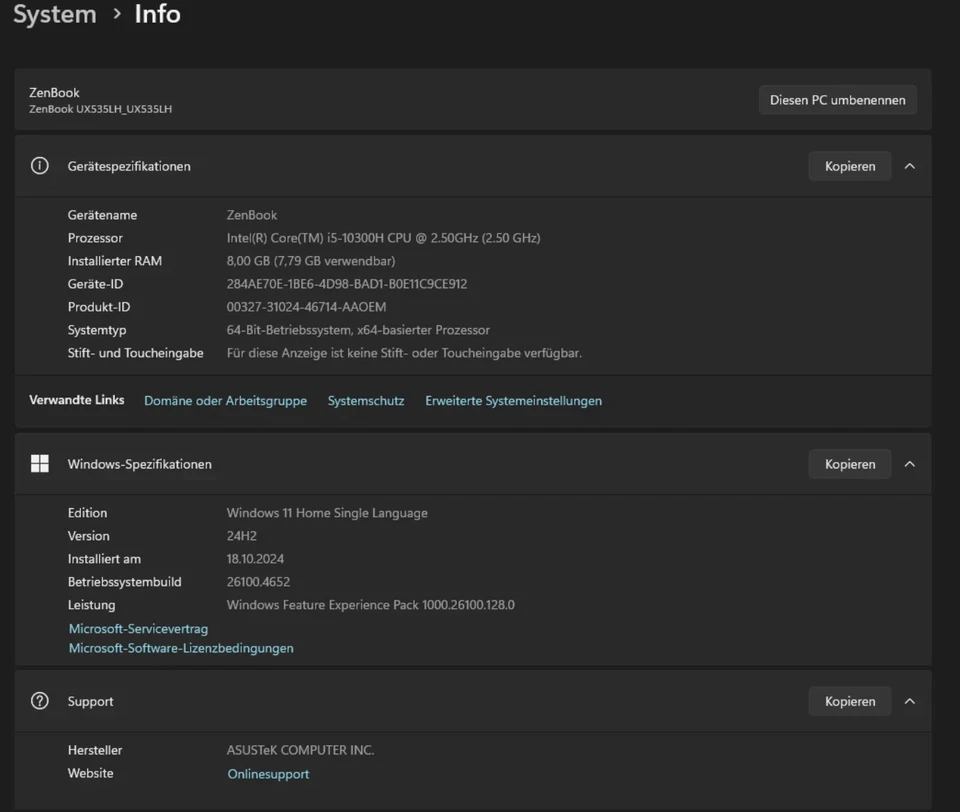960x812 pixels.
Task: Click the Windows logo icon beside Windows-Spezifikationen
Action: coord(40,464)
